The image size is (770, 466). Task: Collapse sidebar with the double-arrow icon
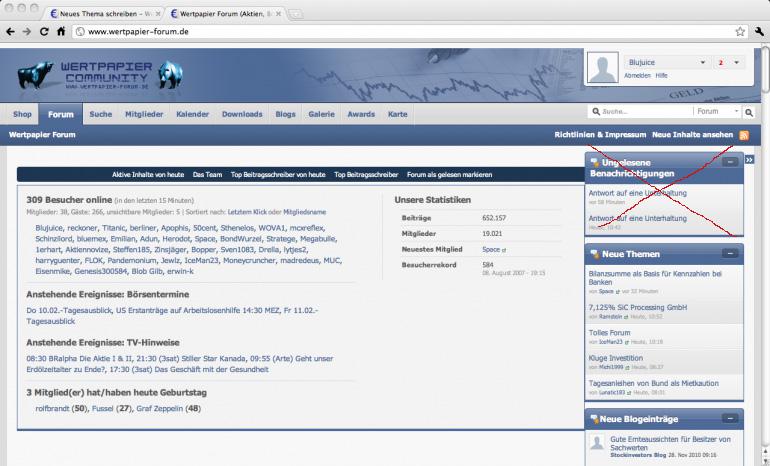749,160
